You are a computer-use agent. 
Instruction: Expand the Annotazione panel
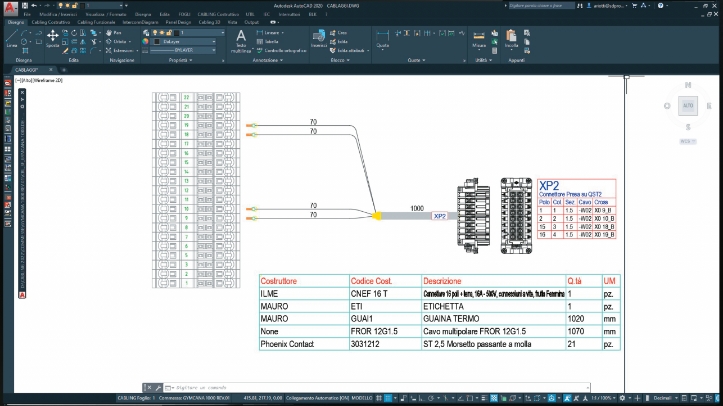pos(267,60)
